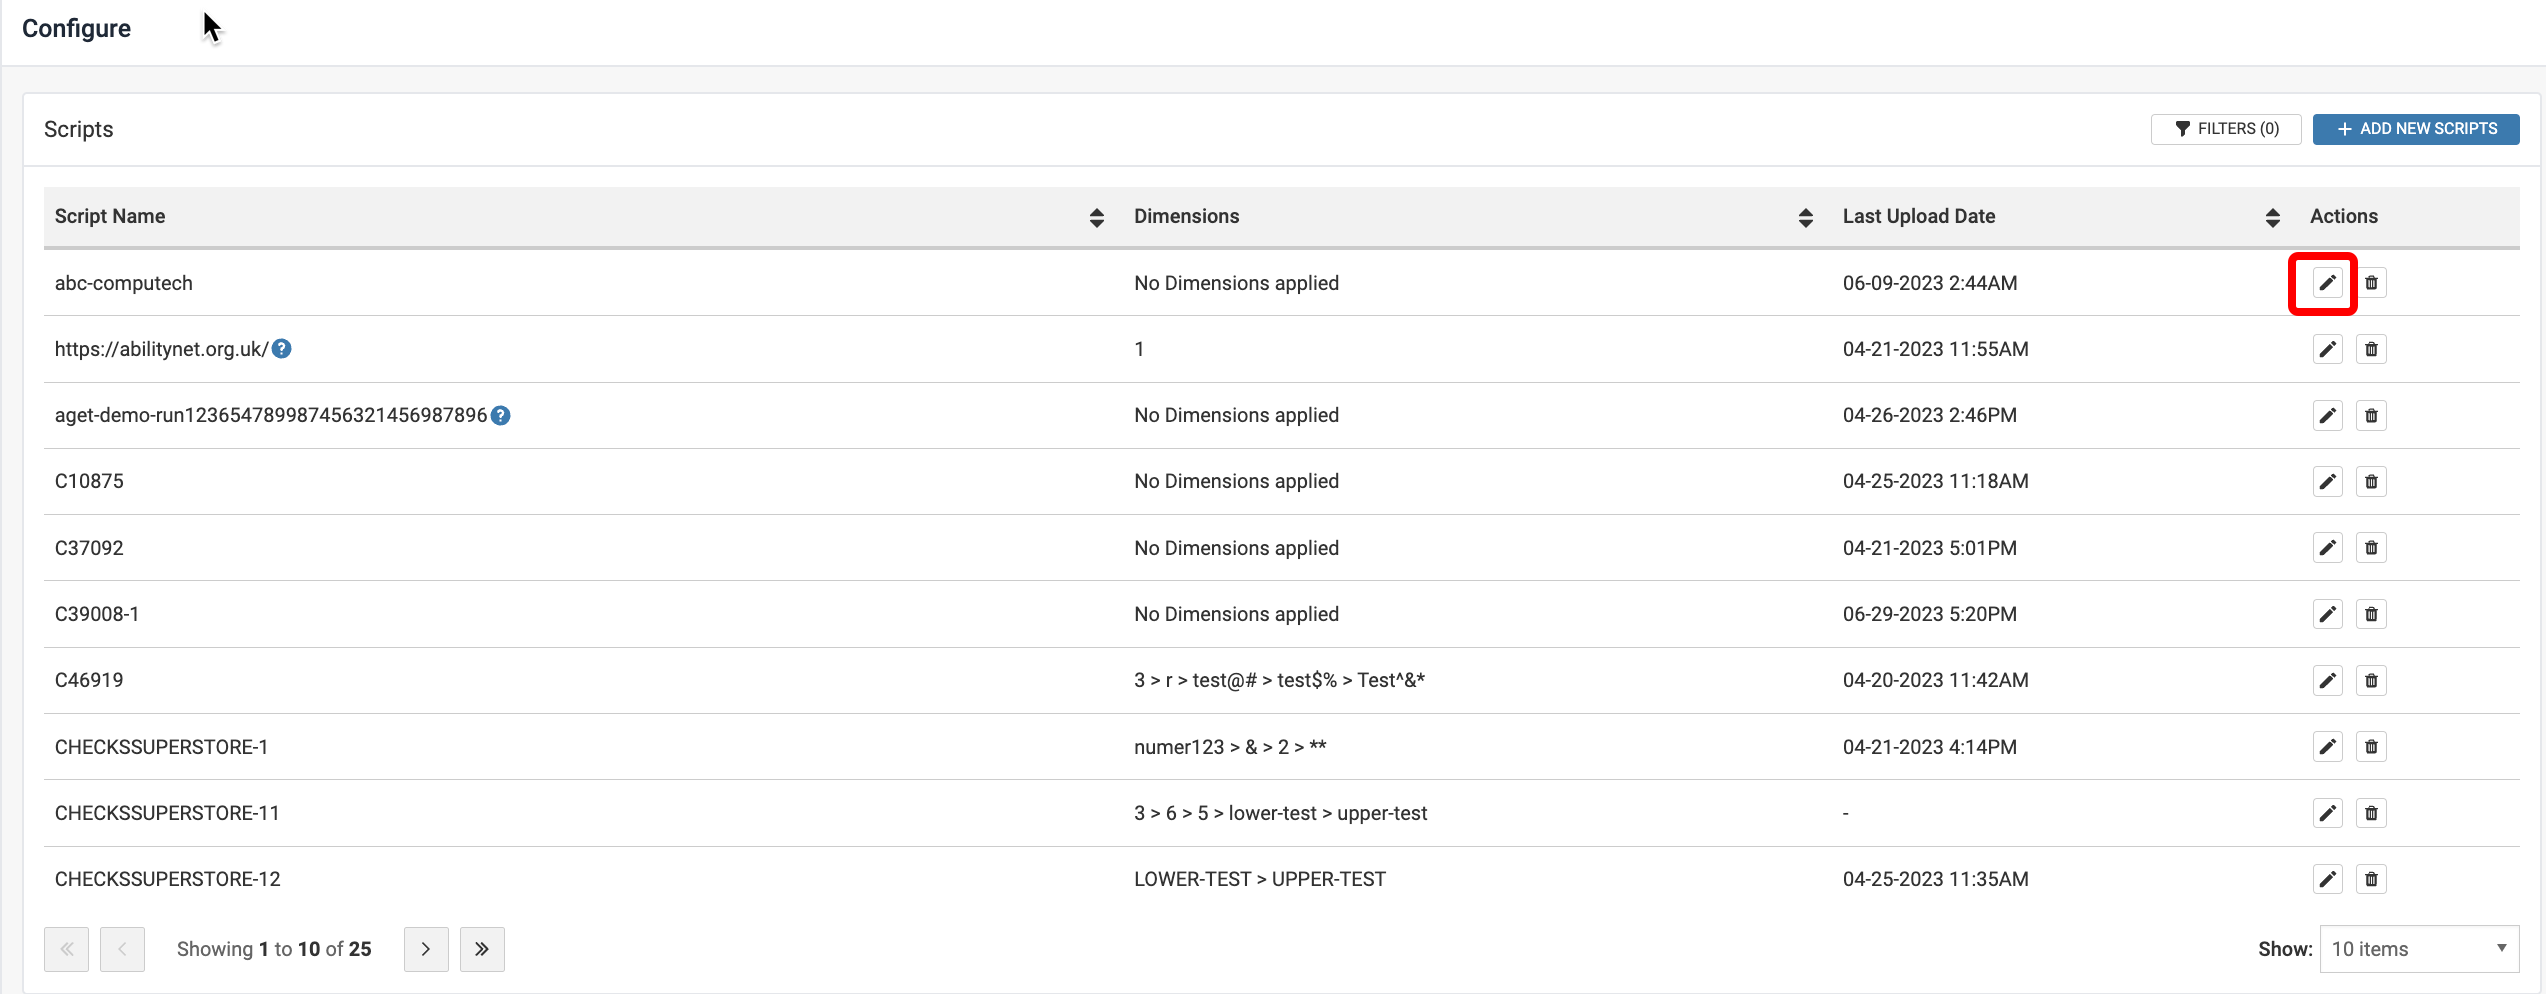
Task: Open the Show items per page dropdown
Action: [x=2418, y=949]
